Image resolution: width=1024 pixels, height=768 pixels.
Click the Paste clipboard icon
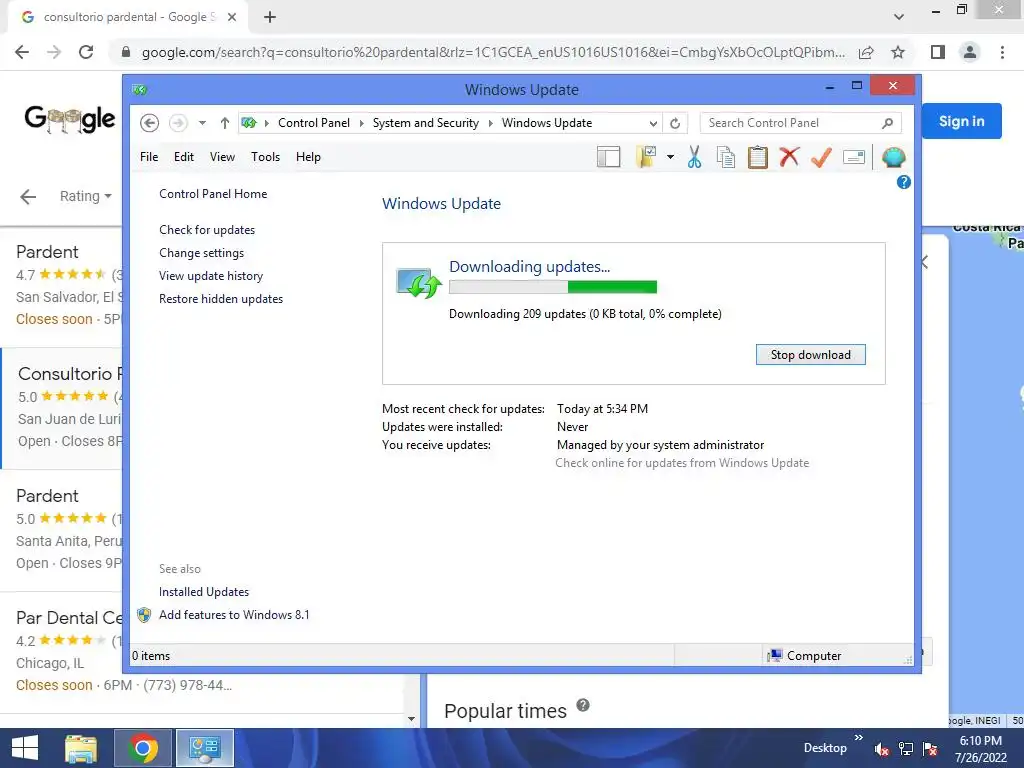point(758,157)
